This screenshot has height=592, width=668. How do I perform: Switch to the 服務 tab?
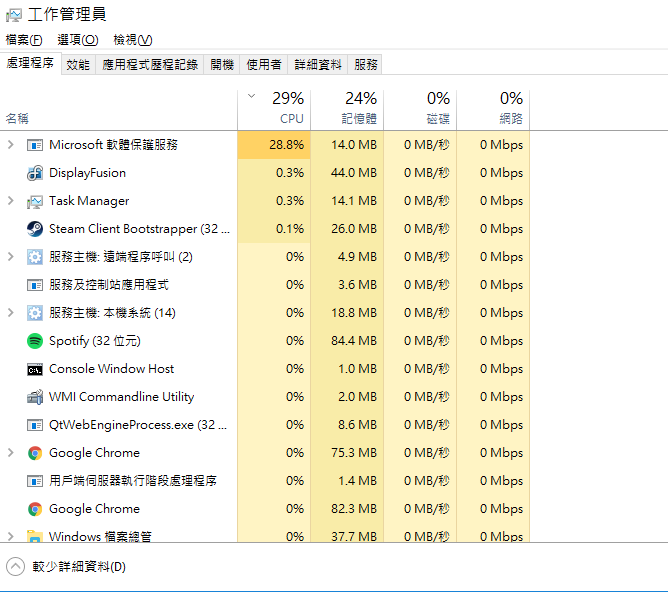[366, 65]
